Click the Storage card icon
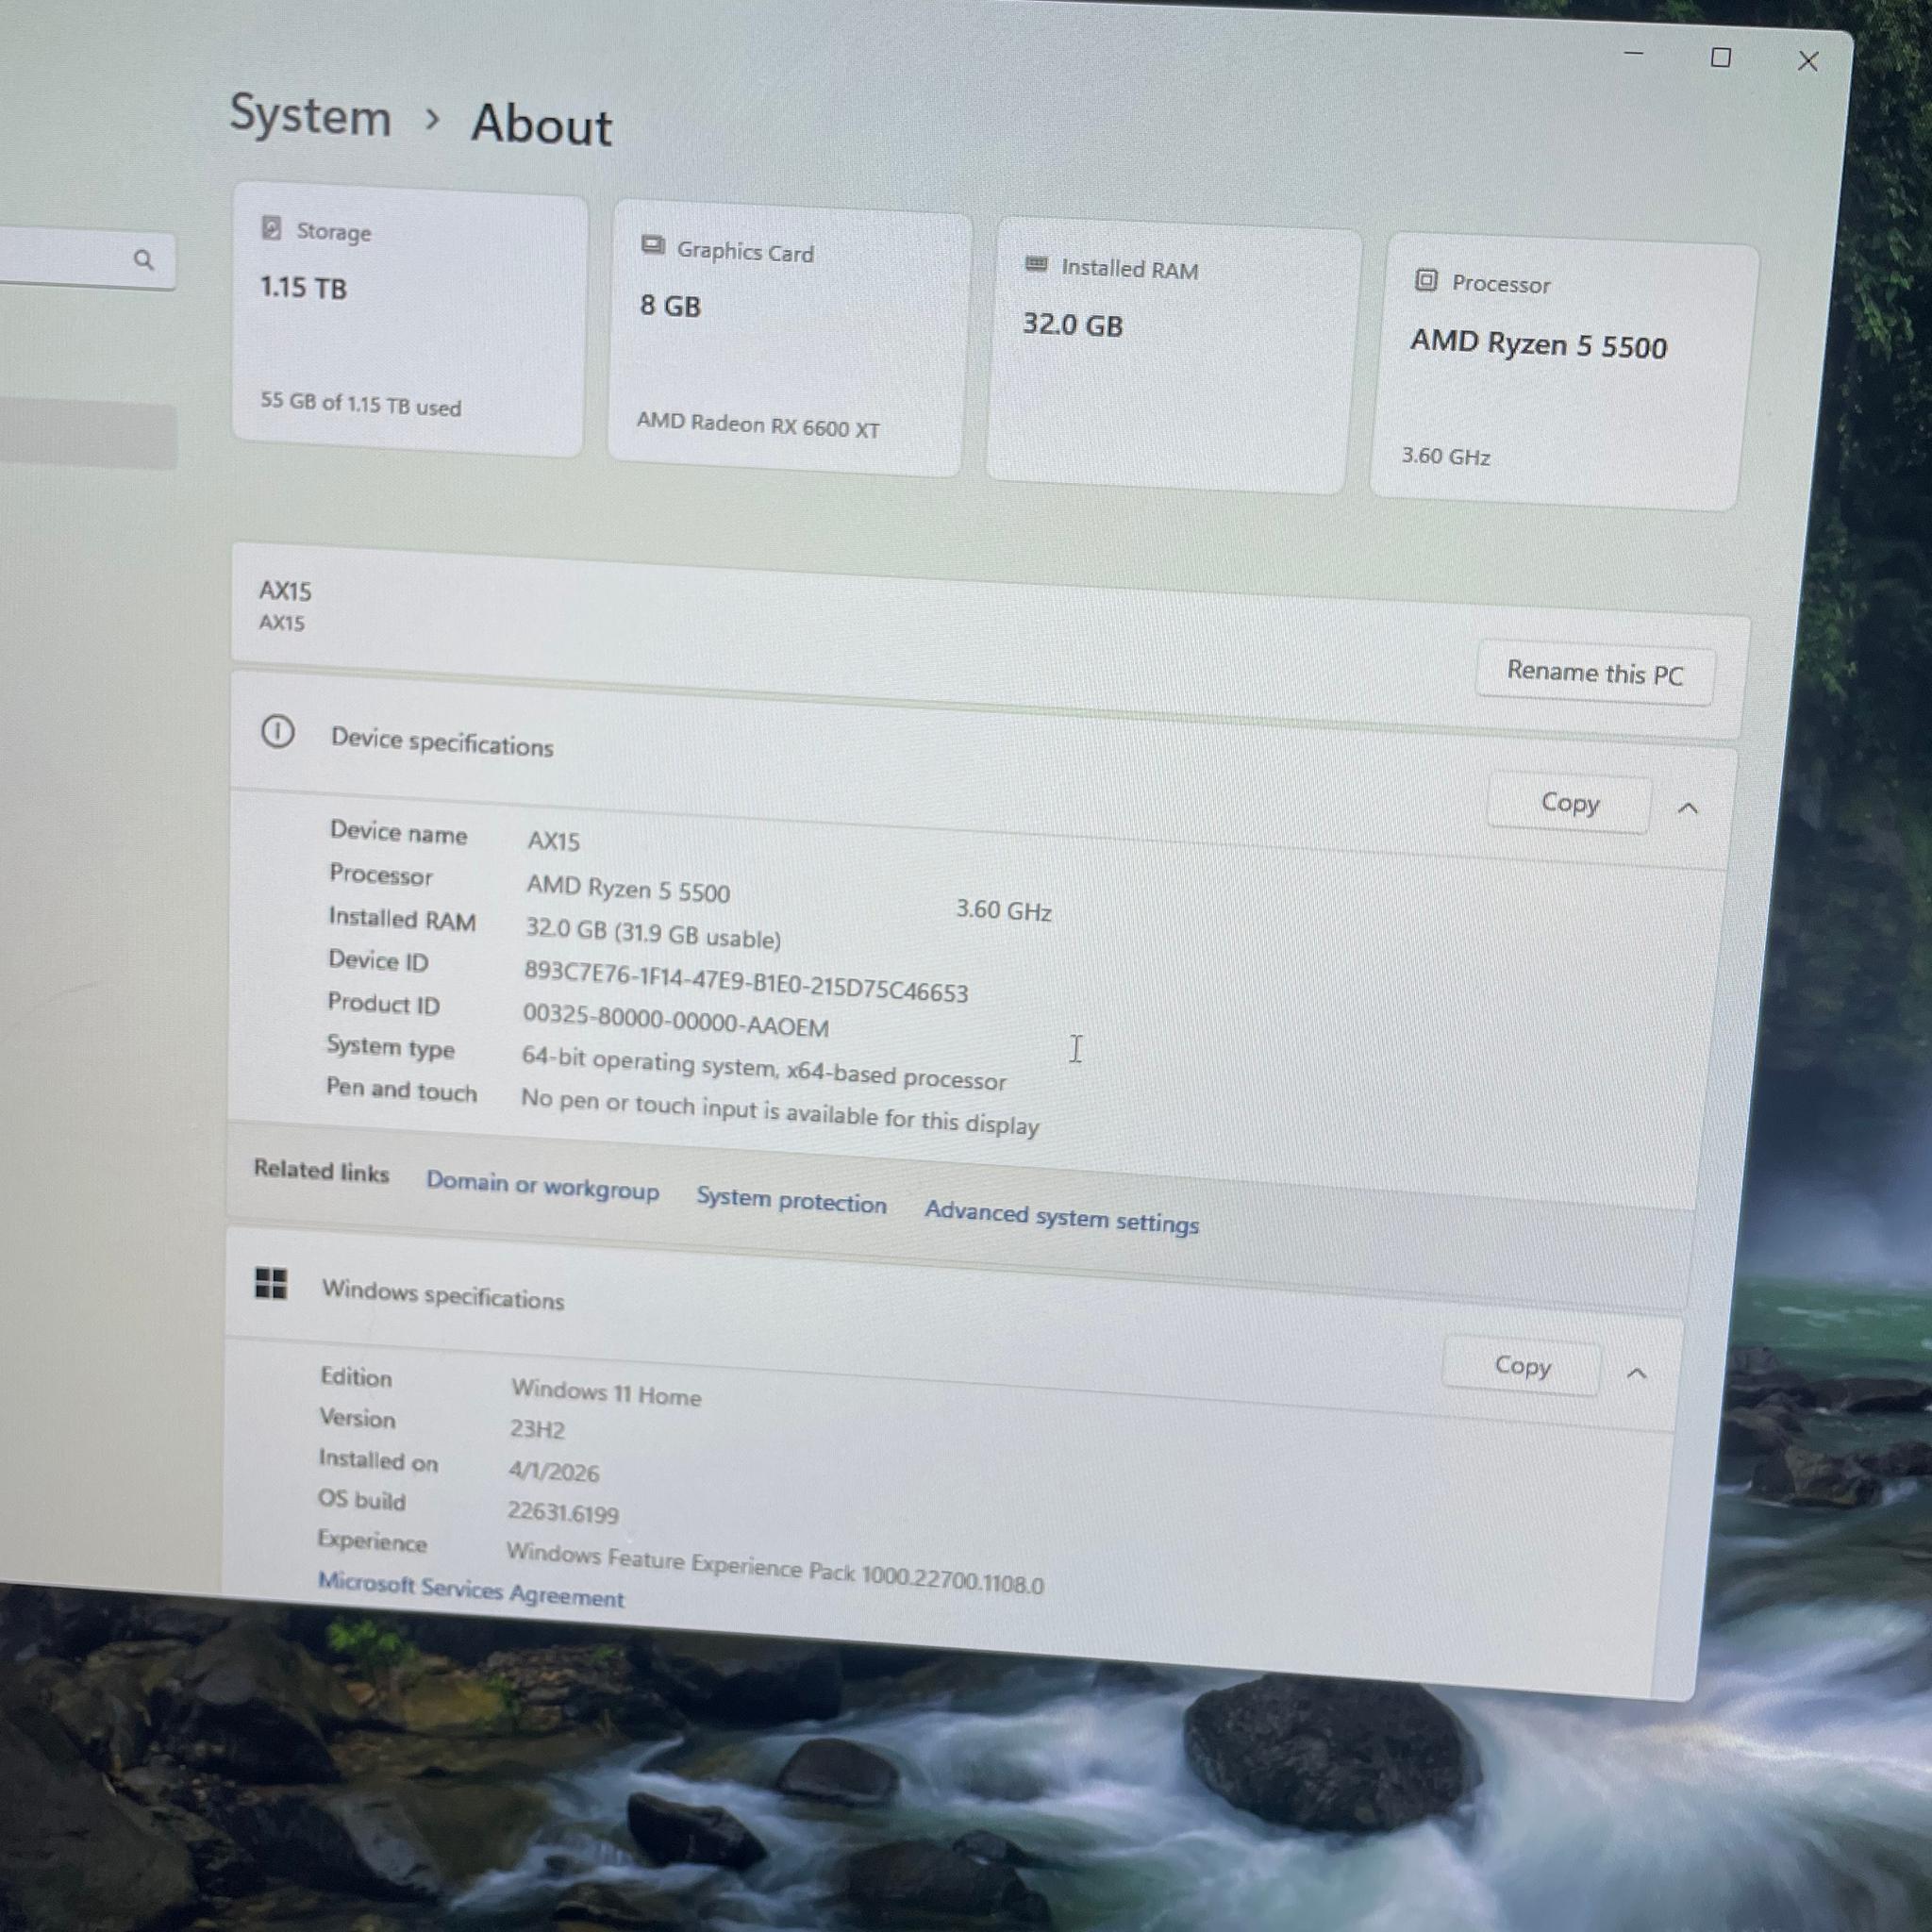1932x1932 pixels. click(x=271, y=228)
